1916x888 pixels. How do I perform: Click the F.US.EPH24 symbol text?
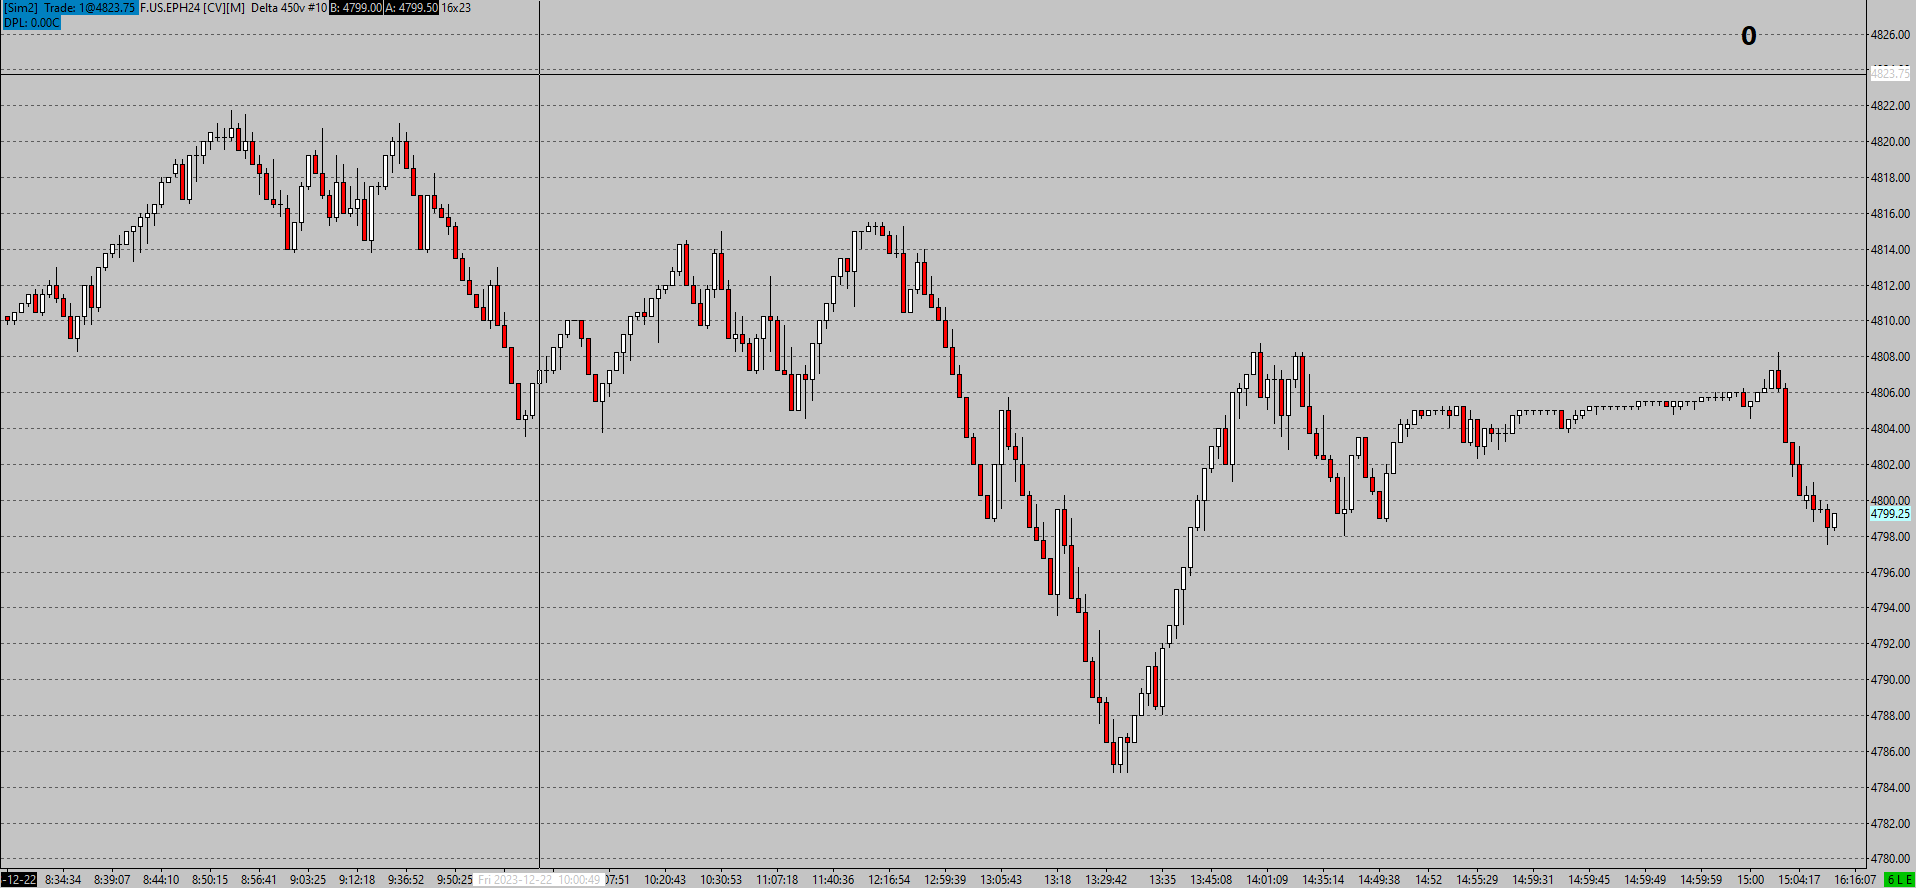[x=169, y=8]
